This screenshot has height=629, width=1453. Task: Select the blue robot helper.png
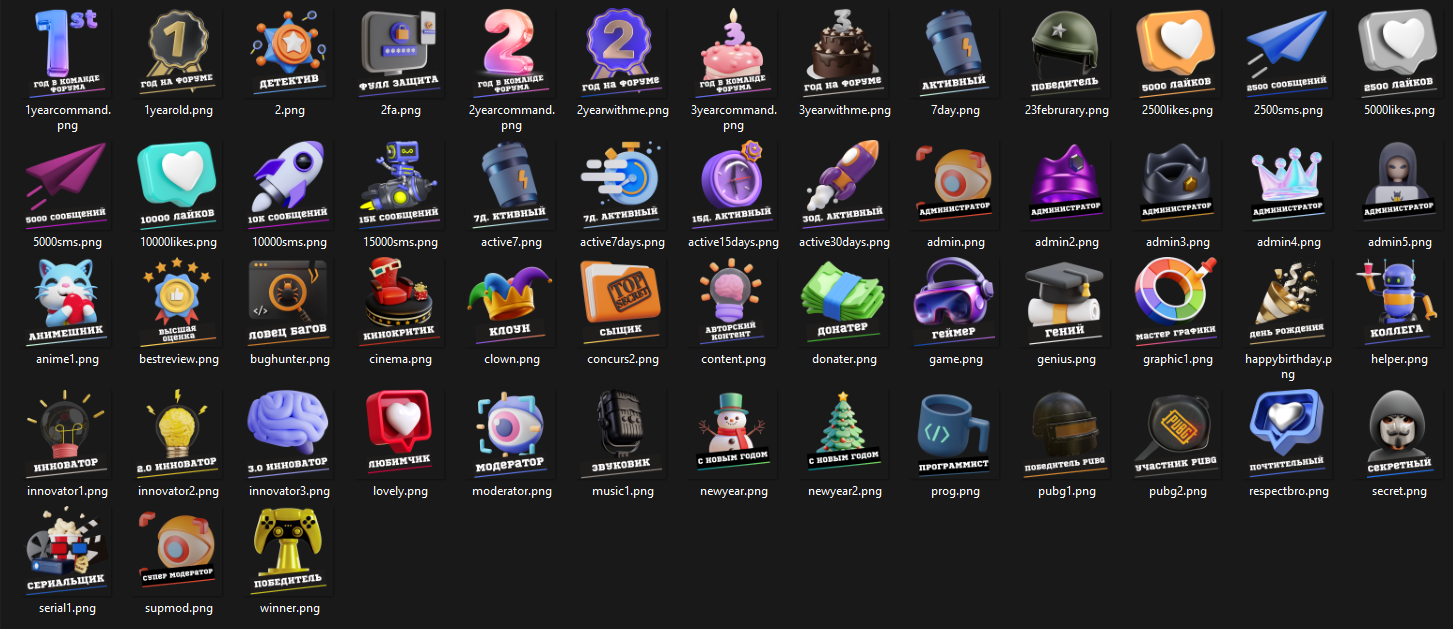pos(1399,302)
